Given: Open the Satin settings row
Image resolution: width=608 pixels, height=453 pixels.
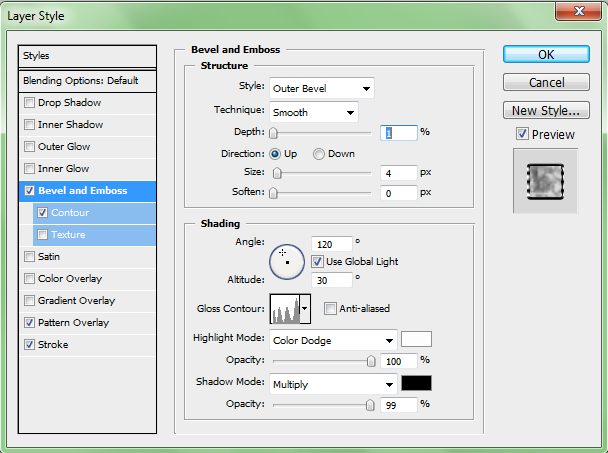Looking at the screenshot, I should point(87,257).
